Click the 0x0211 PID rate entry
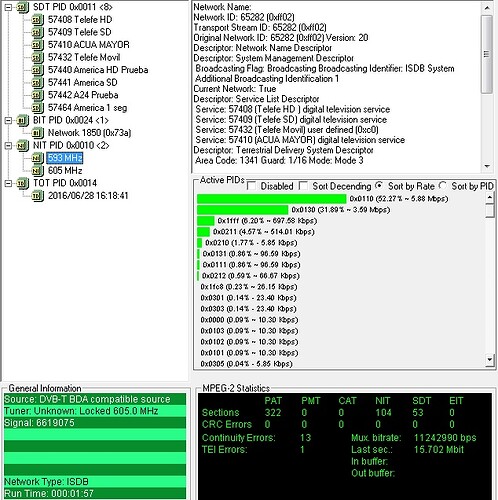The height and width of the screenshot is (500, 498). point(264,232)
